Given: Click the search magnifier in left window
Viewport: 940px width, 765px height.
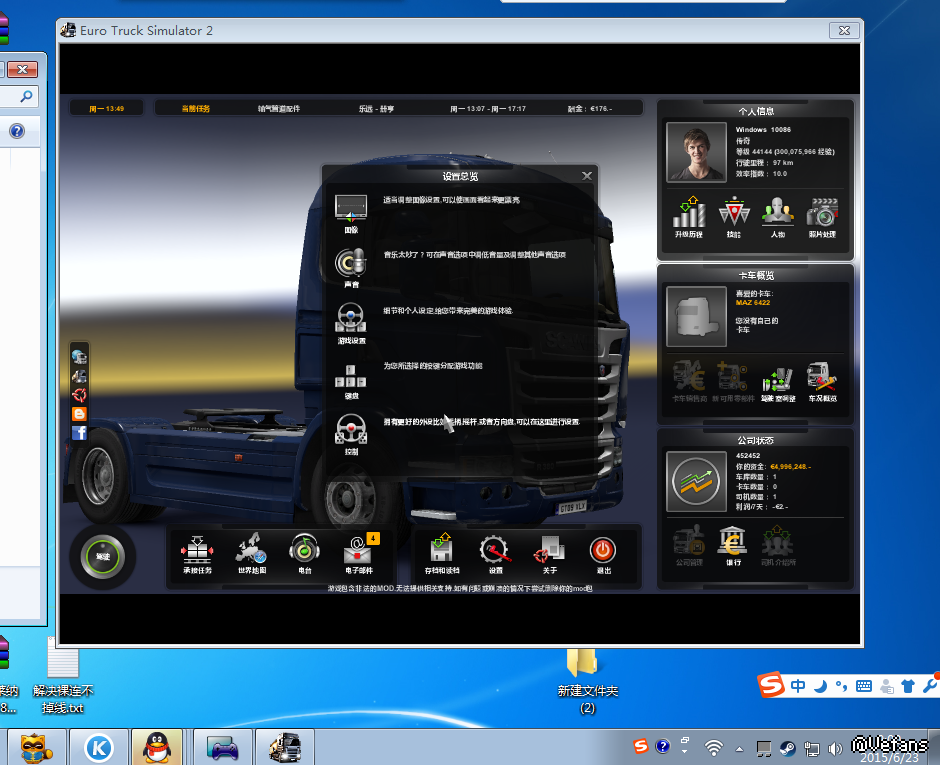Looking at the screenshot, I should click(x=26, y=96).
